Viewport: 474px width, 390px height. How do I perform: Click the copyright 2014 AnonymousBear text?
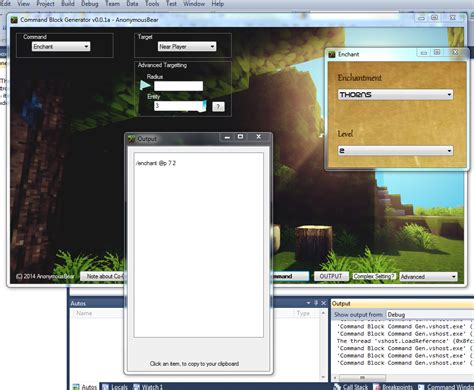pyautogui.click(x=45, y=277)
